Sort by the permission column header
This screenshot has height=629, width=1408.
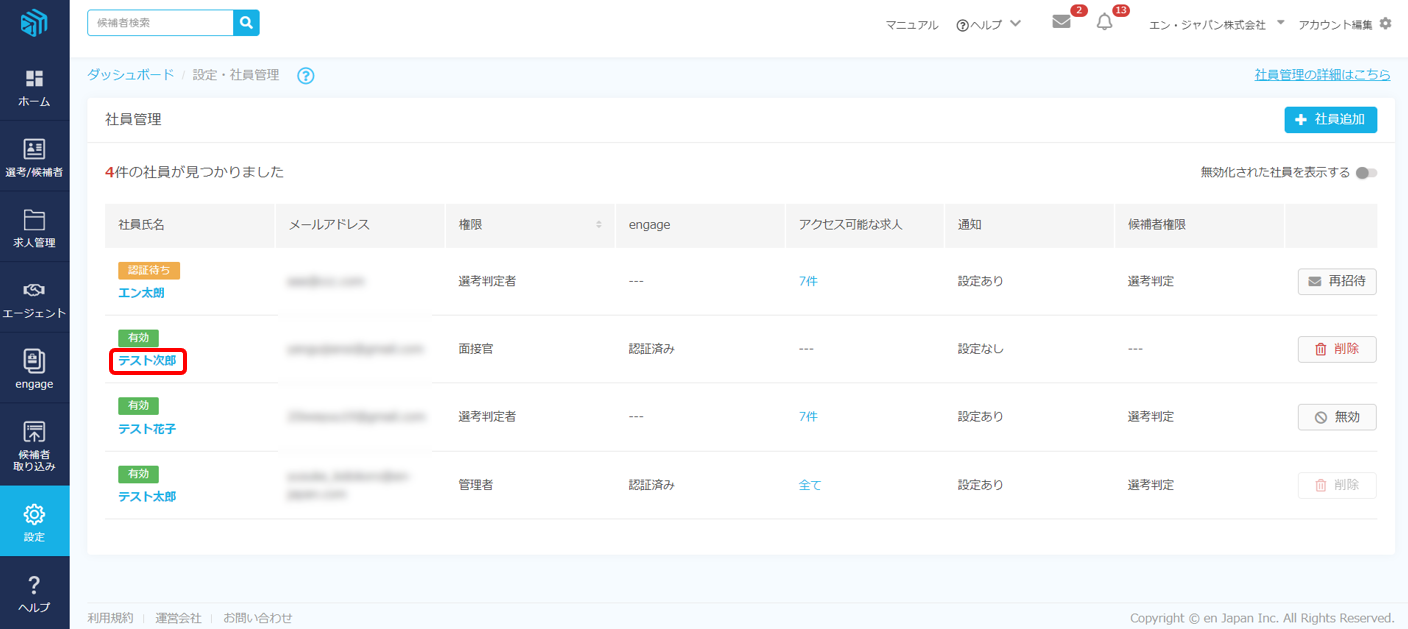pyautogui.click(x=599, y=225)
